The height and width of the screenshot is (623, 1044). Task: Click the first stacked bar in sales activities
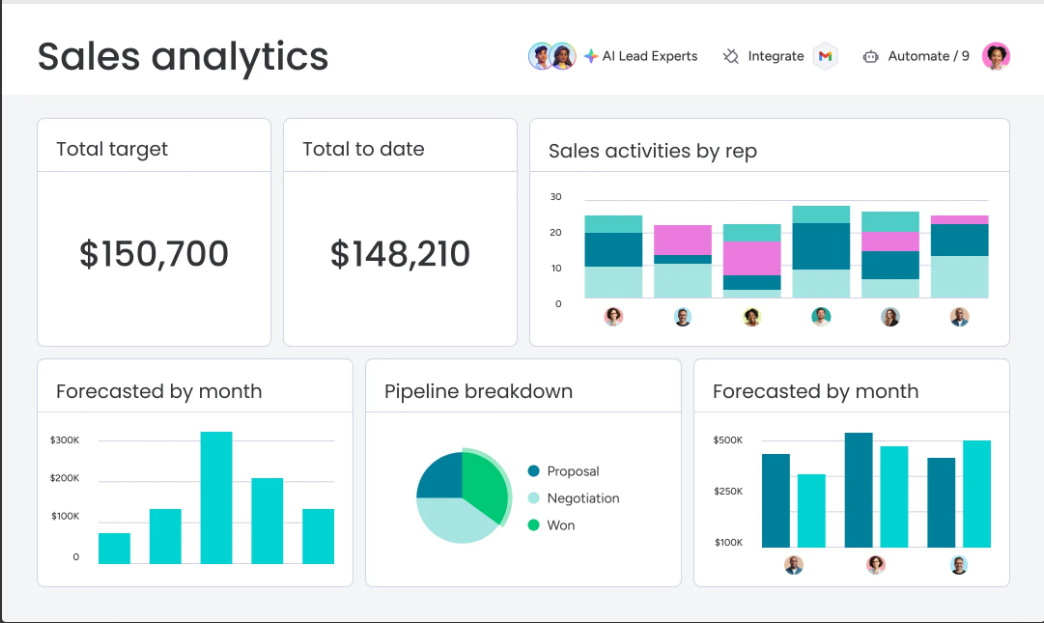pyautogui.click(x=613, y=256)
